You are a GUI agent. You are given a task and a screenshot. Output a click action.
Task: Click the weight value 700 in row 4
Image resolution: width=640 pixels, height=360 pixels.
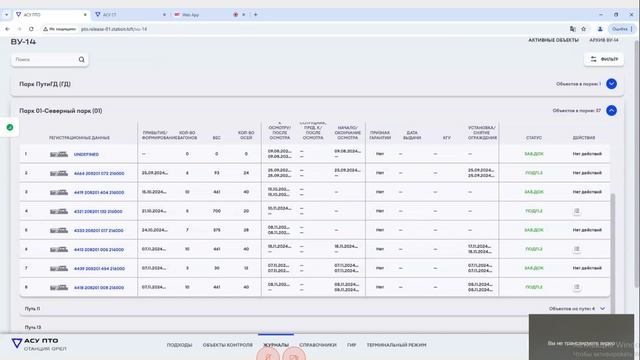(x=217, y=211)
